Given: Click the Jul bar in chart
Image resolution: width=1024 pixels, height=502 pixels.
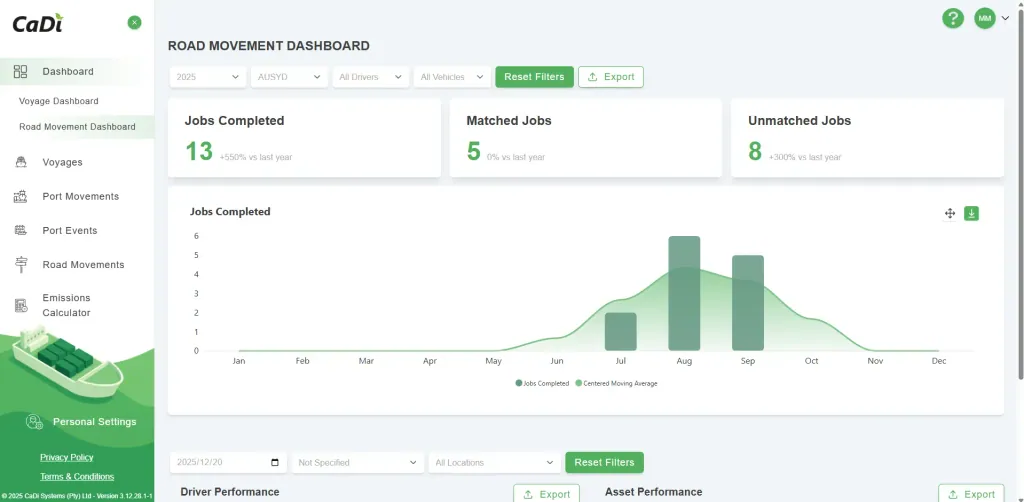Looking at the screenshot, I should [620, 332].
